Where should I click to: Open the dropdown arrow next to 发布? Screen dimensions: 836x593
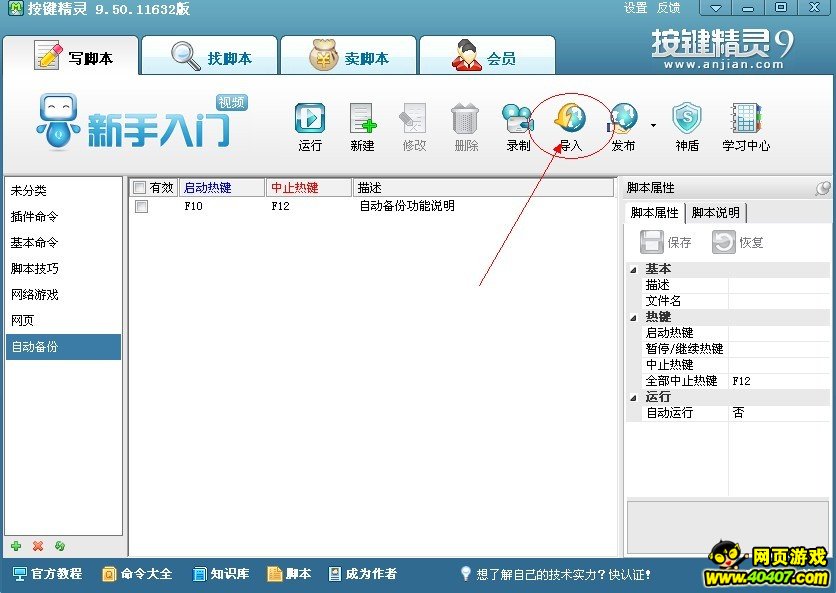(653, 126)
